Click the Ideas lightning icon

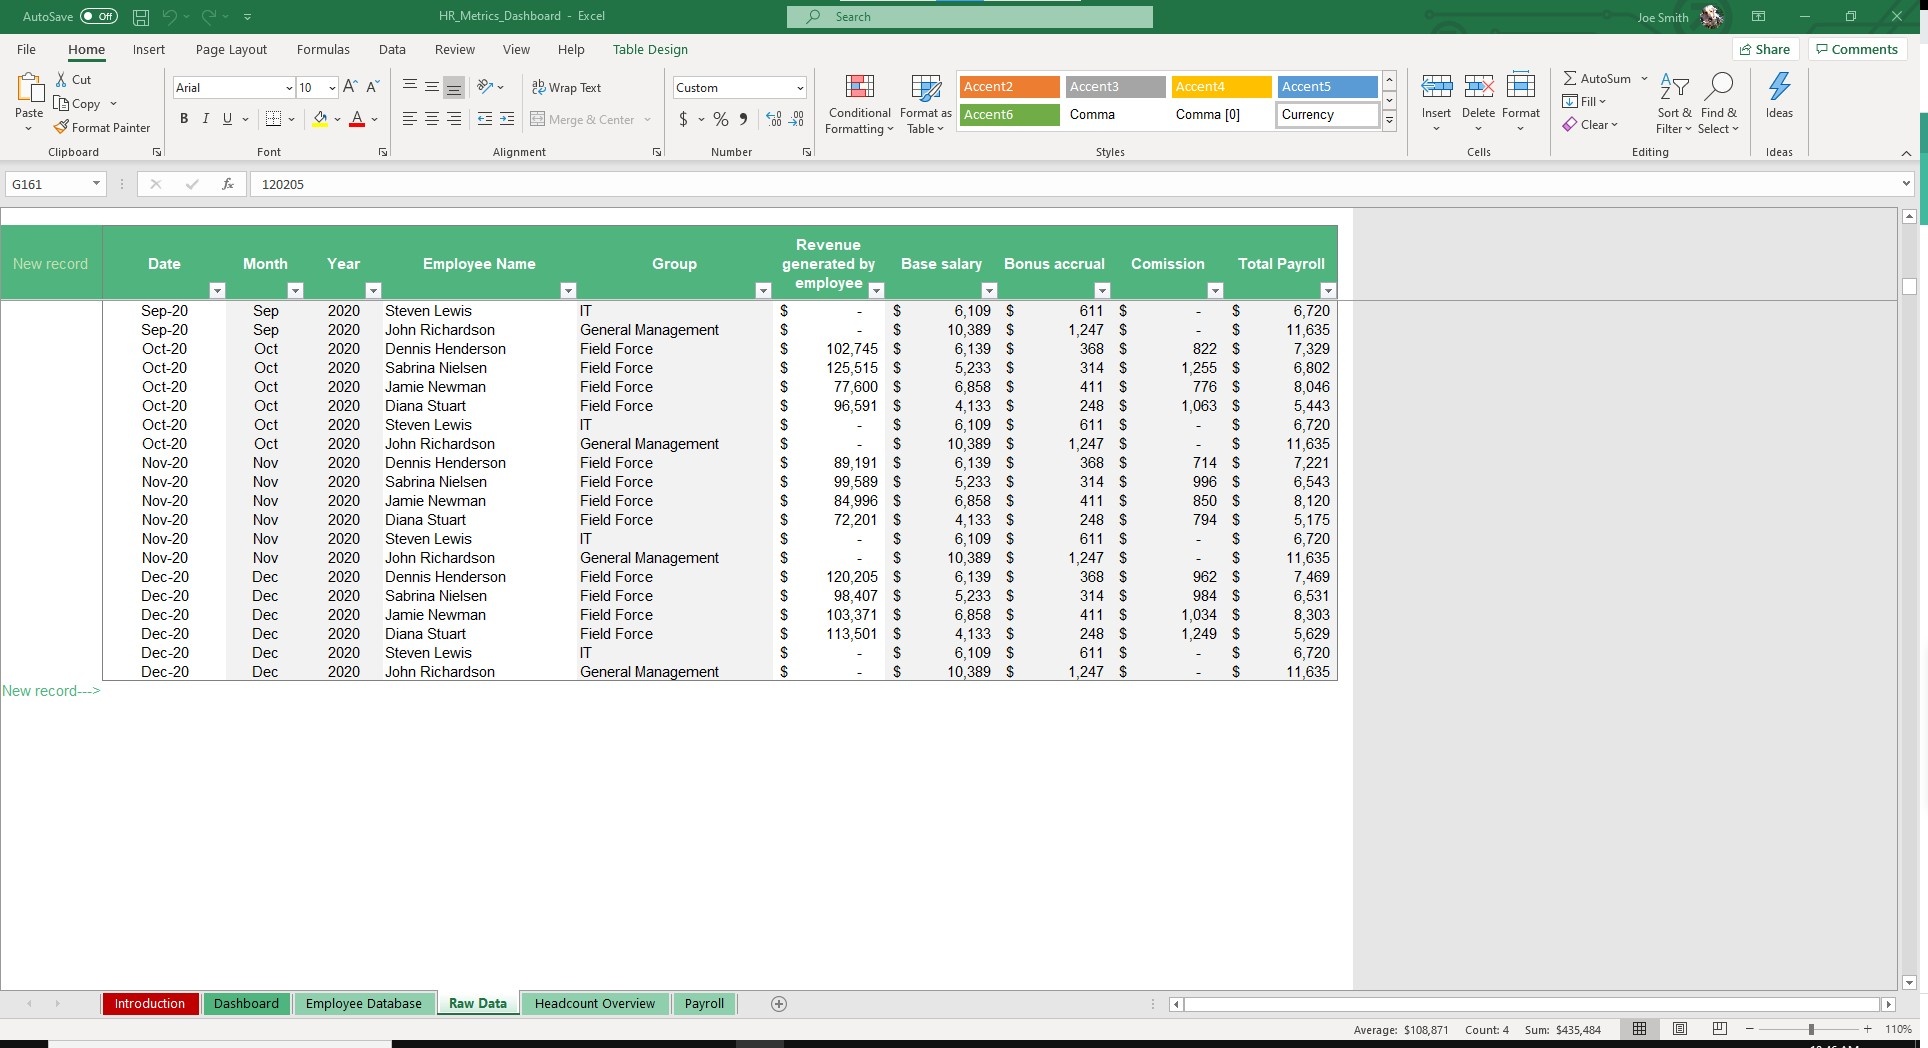pyautogui.click(x=1779, y=88)
